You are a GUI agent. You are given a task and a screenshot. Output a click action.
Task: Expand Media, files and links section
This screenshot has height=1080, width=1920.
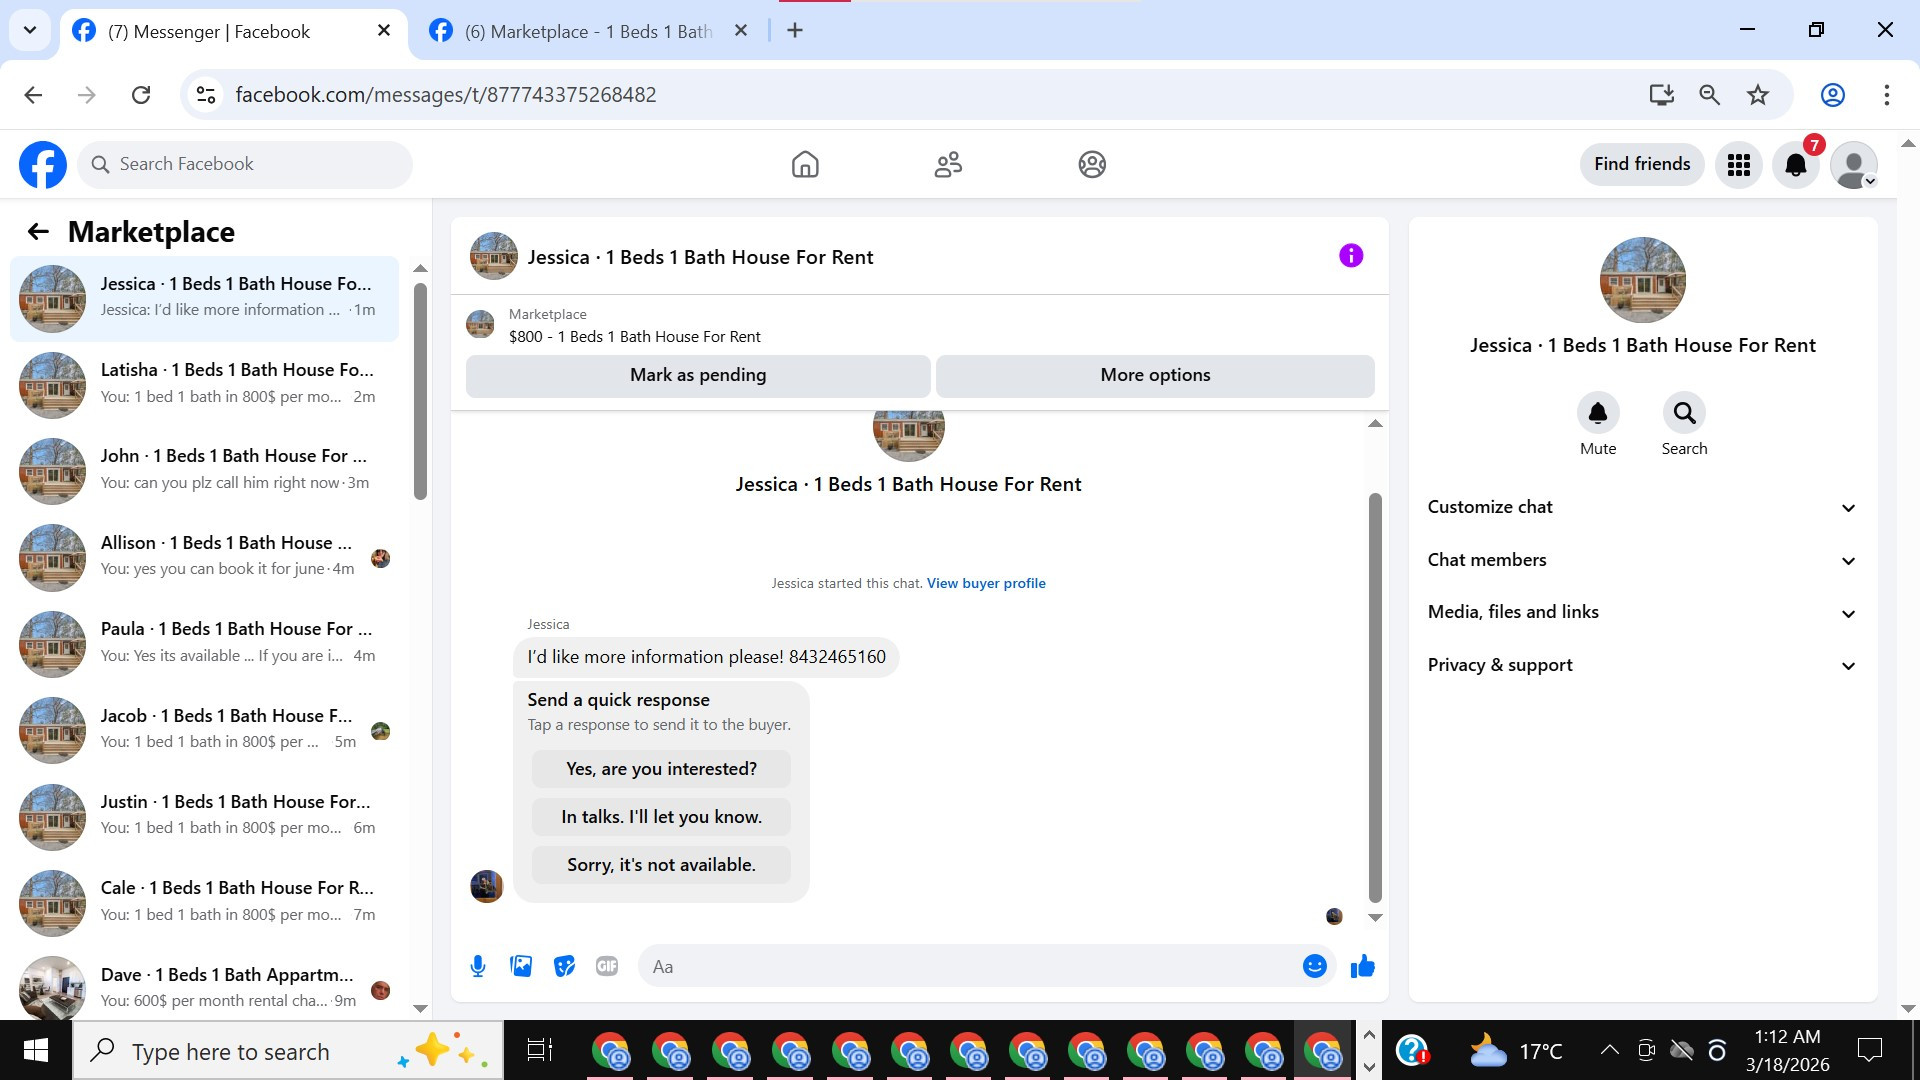point(1642,613)
